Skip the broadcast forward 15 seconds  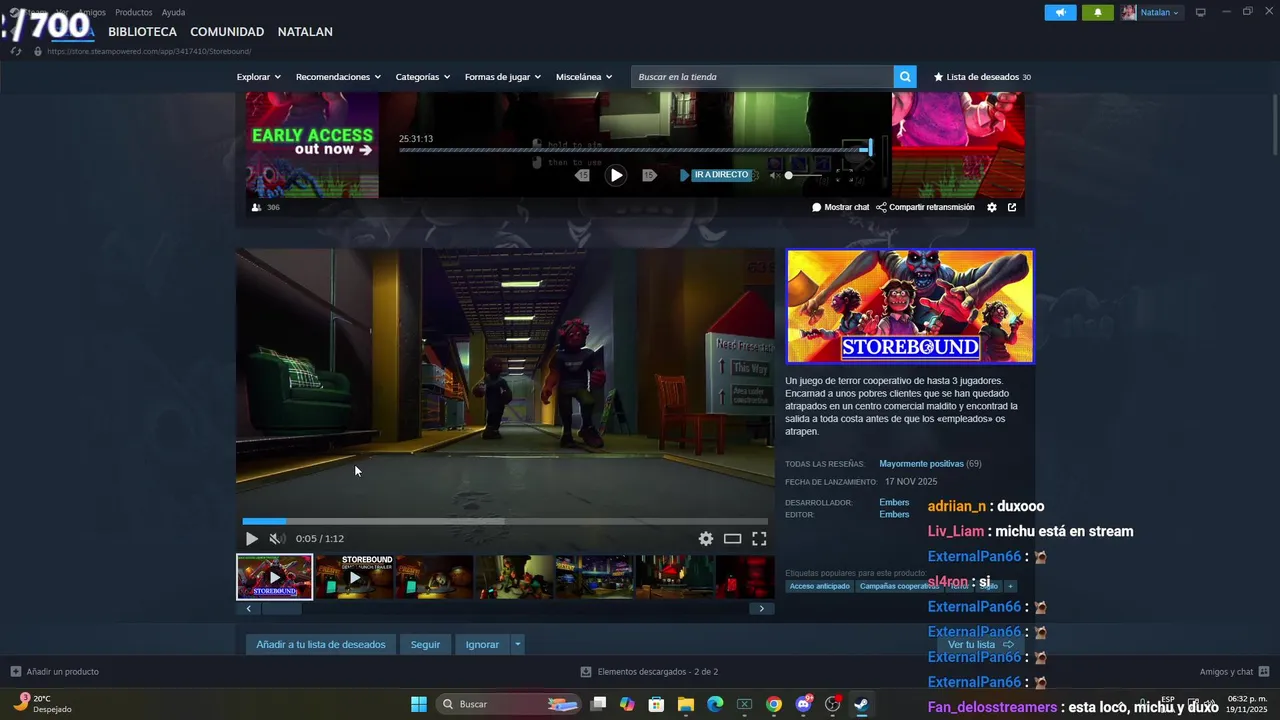pos(649,175)
